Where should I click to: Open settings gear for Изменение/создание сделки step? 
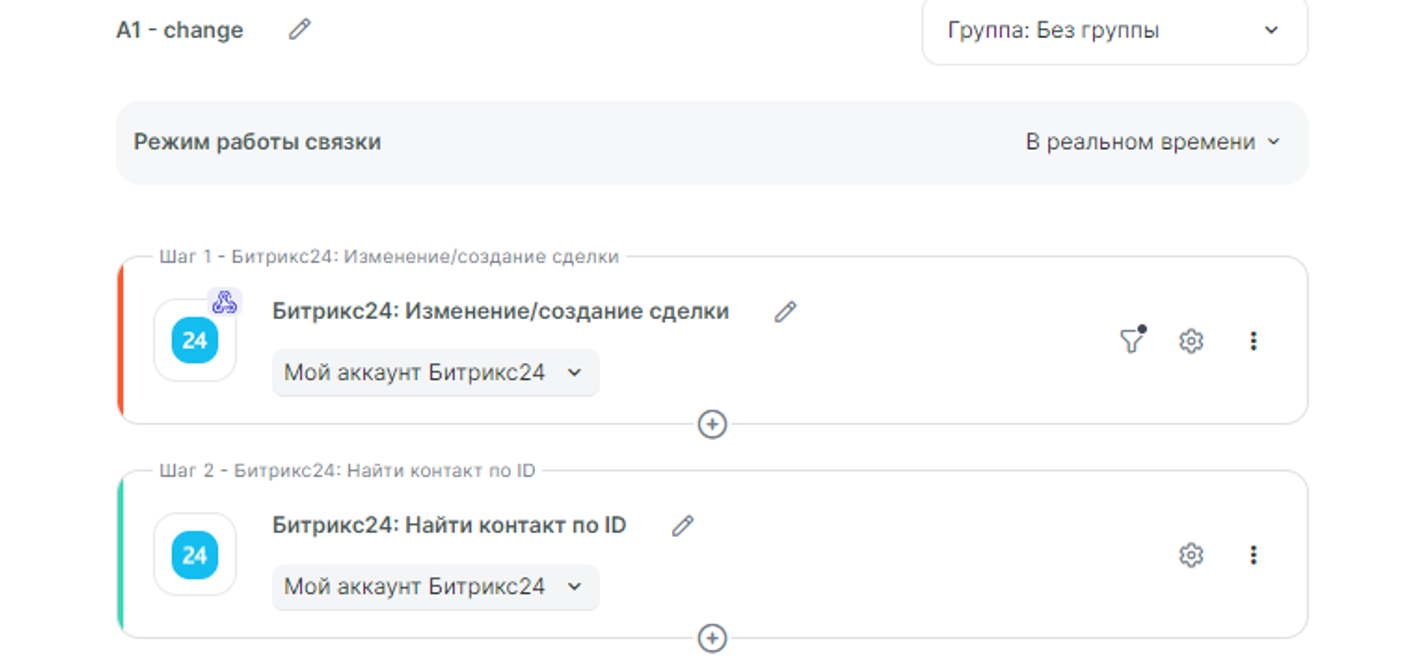(1190, 341)
